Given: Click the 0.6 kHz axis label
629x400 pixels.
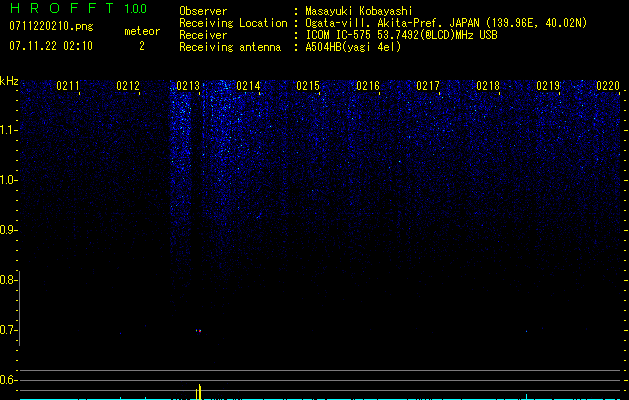Looking at the screenshot, I should (x=7, y=380).
